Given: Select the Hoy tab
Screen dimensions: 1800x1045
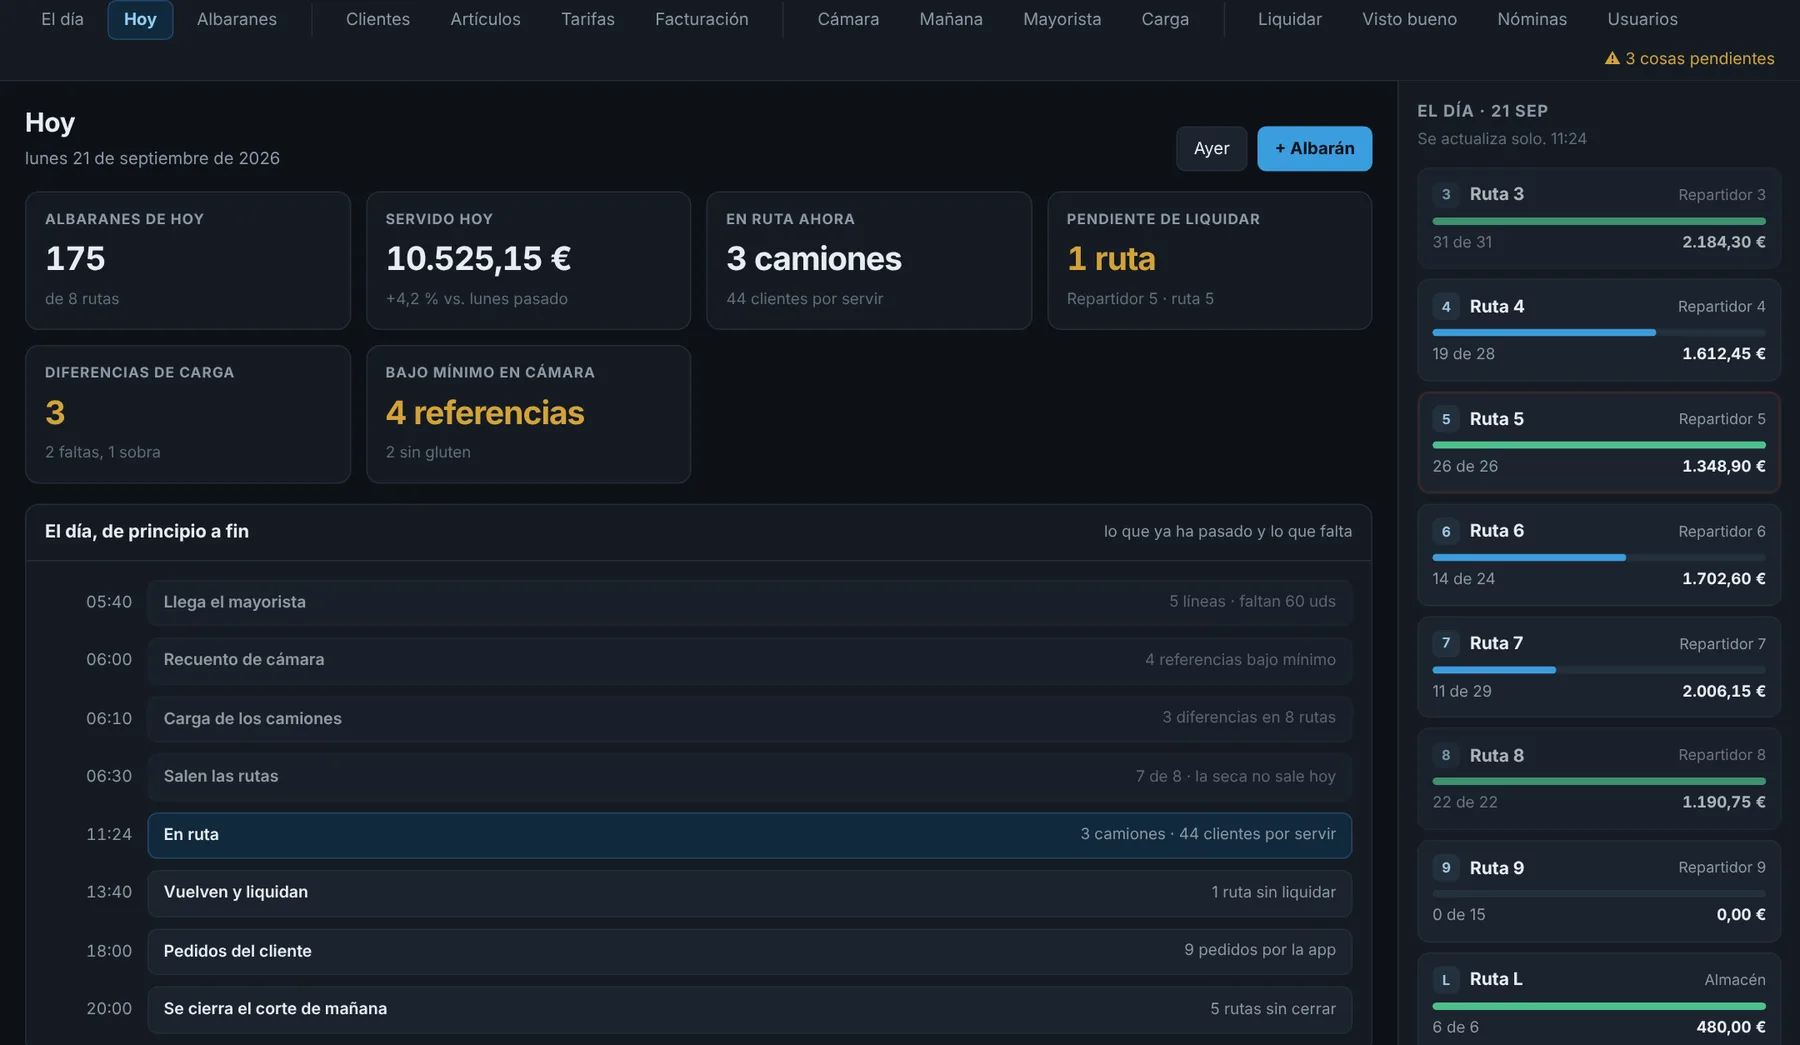Looking at the screenshot, I should (140, 19).
